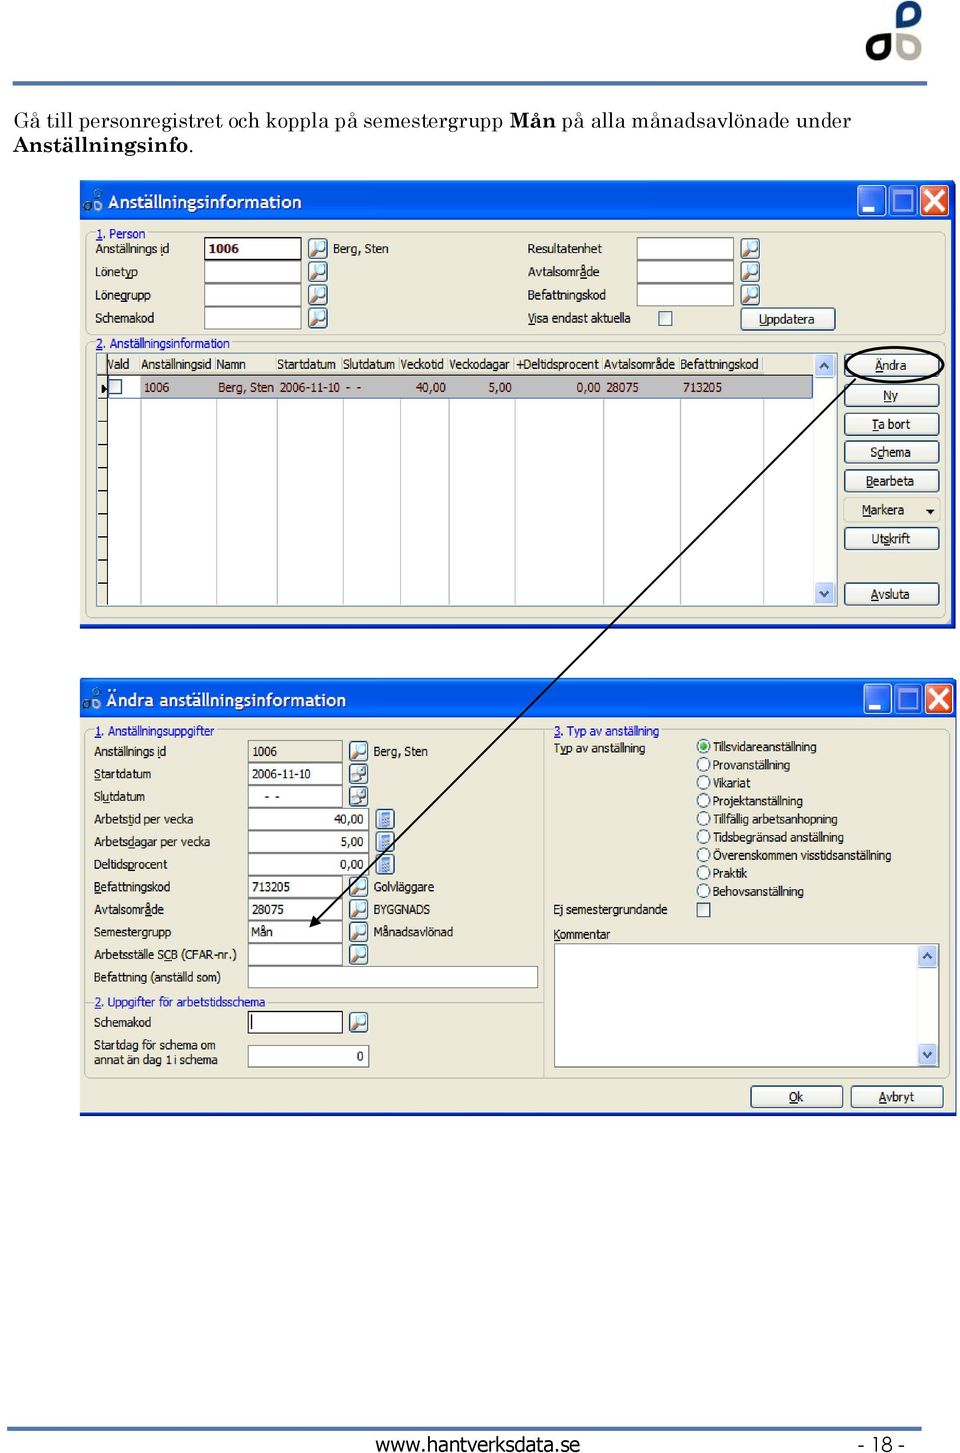Click the Utskrift button
Screen dimensions: 960x1453
click(x=891, y=538)
